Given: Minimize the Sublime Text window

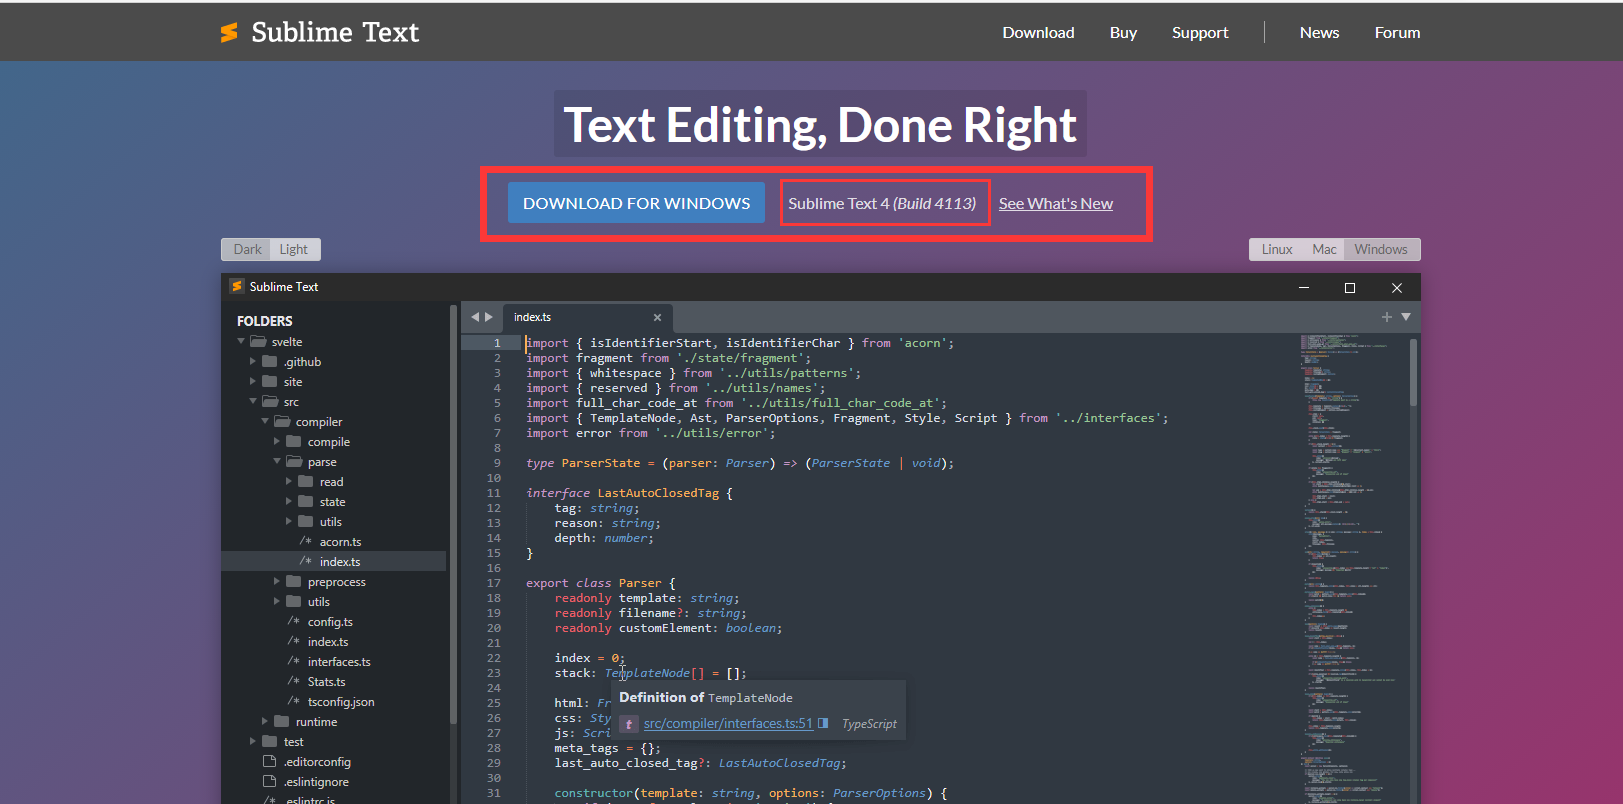Looking at the screenshot, I should coord(1304,287).
